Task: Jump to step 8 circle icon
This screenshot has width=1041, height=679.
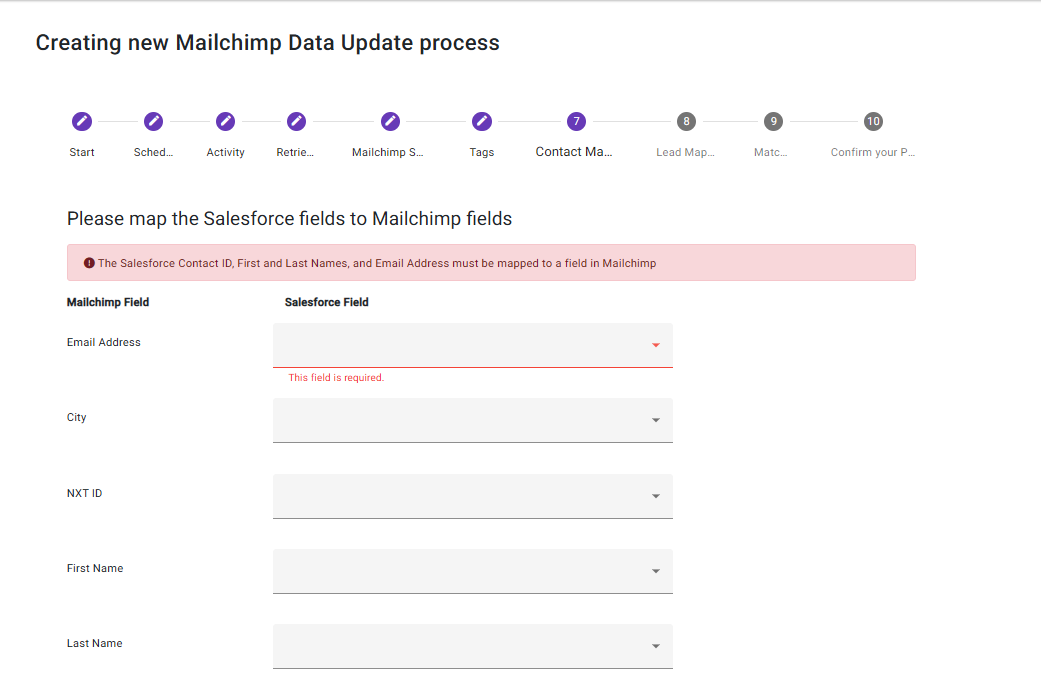Action: [685, 121]
